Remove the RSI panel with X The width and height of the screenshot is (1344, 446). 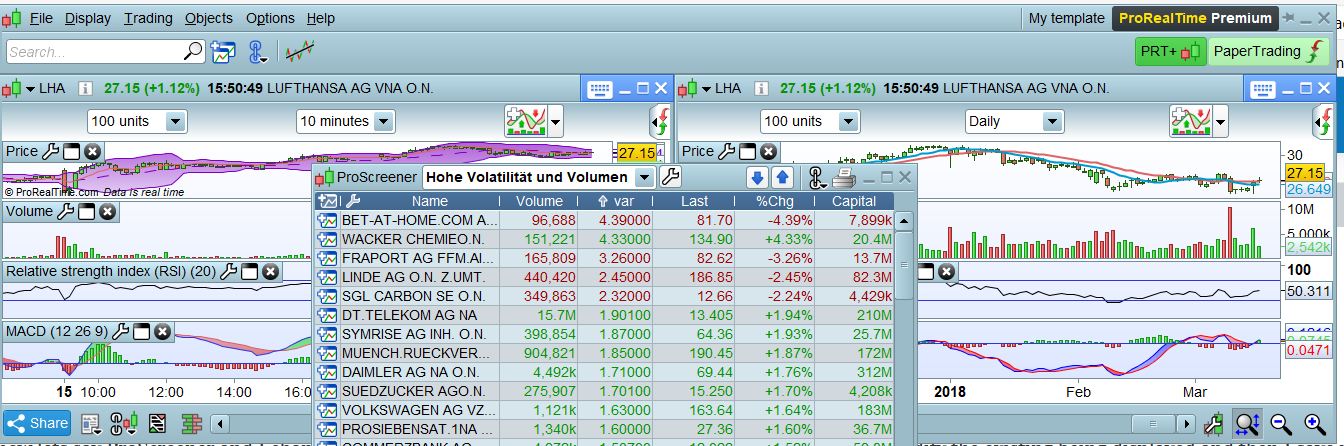click(x=269, y=271)
